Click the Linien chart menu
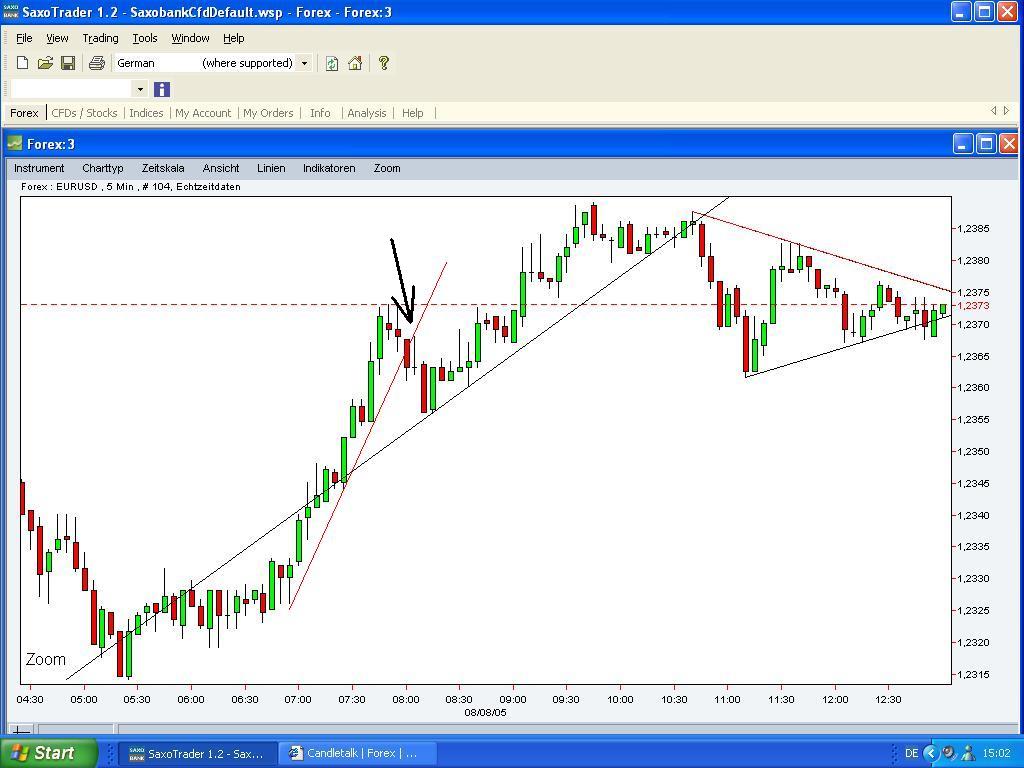 [271, 168]
